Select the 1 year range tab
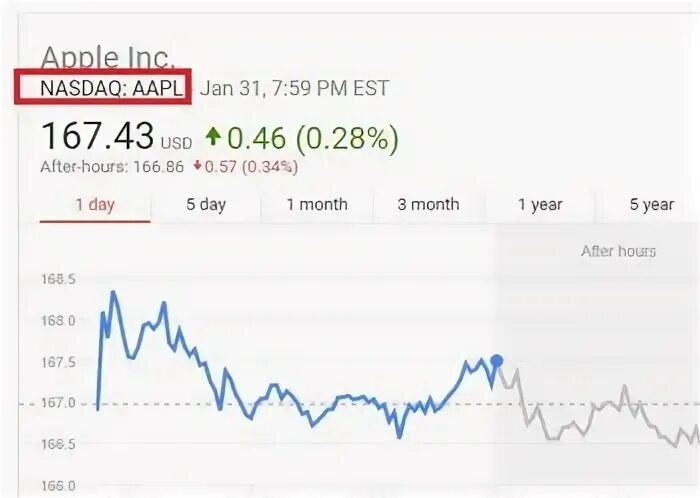The height and width of the screenshot is (498, 700). [540, 205]
